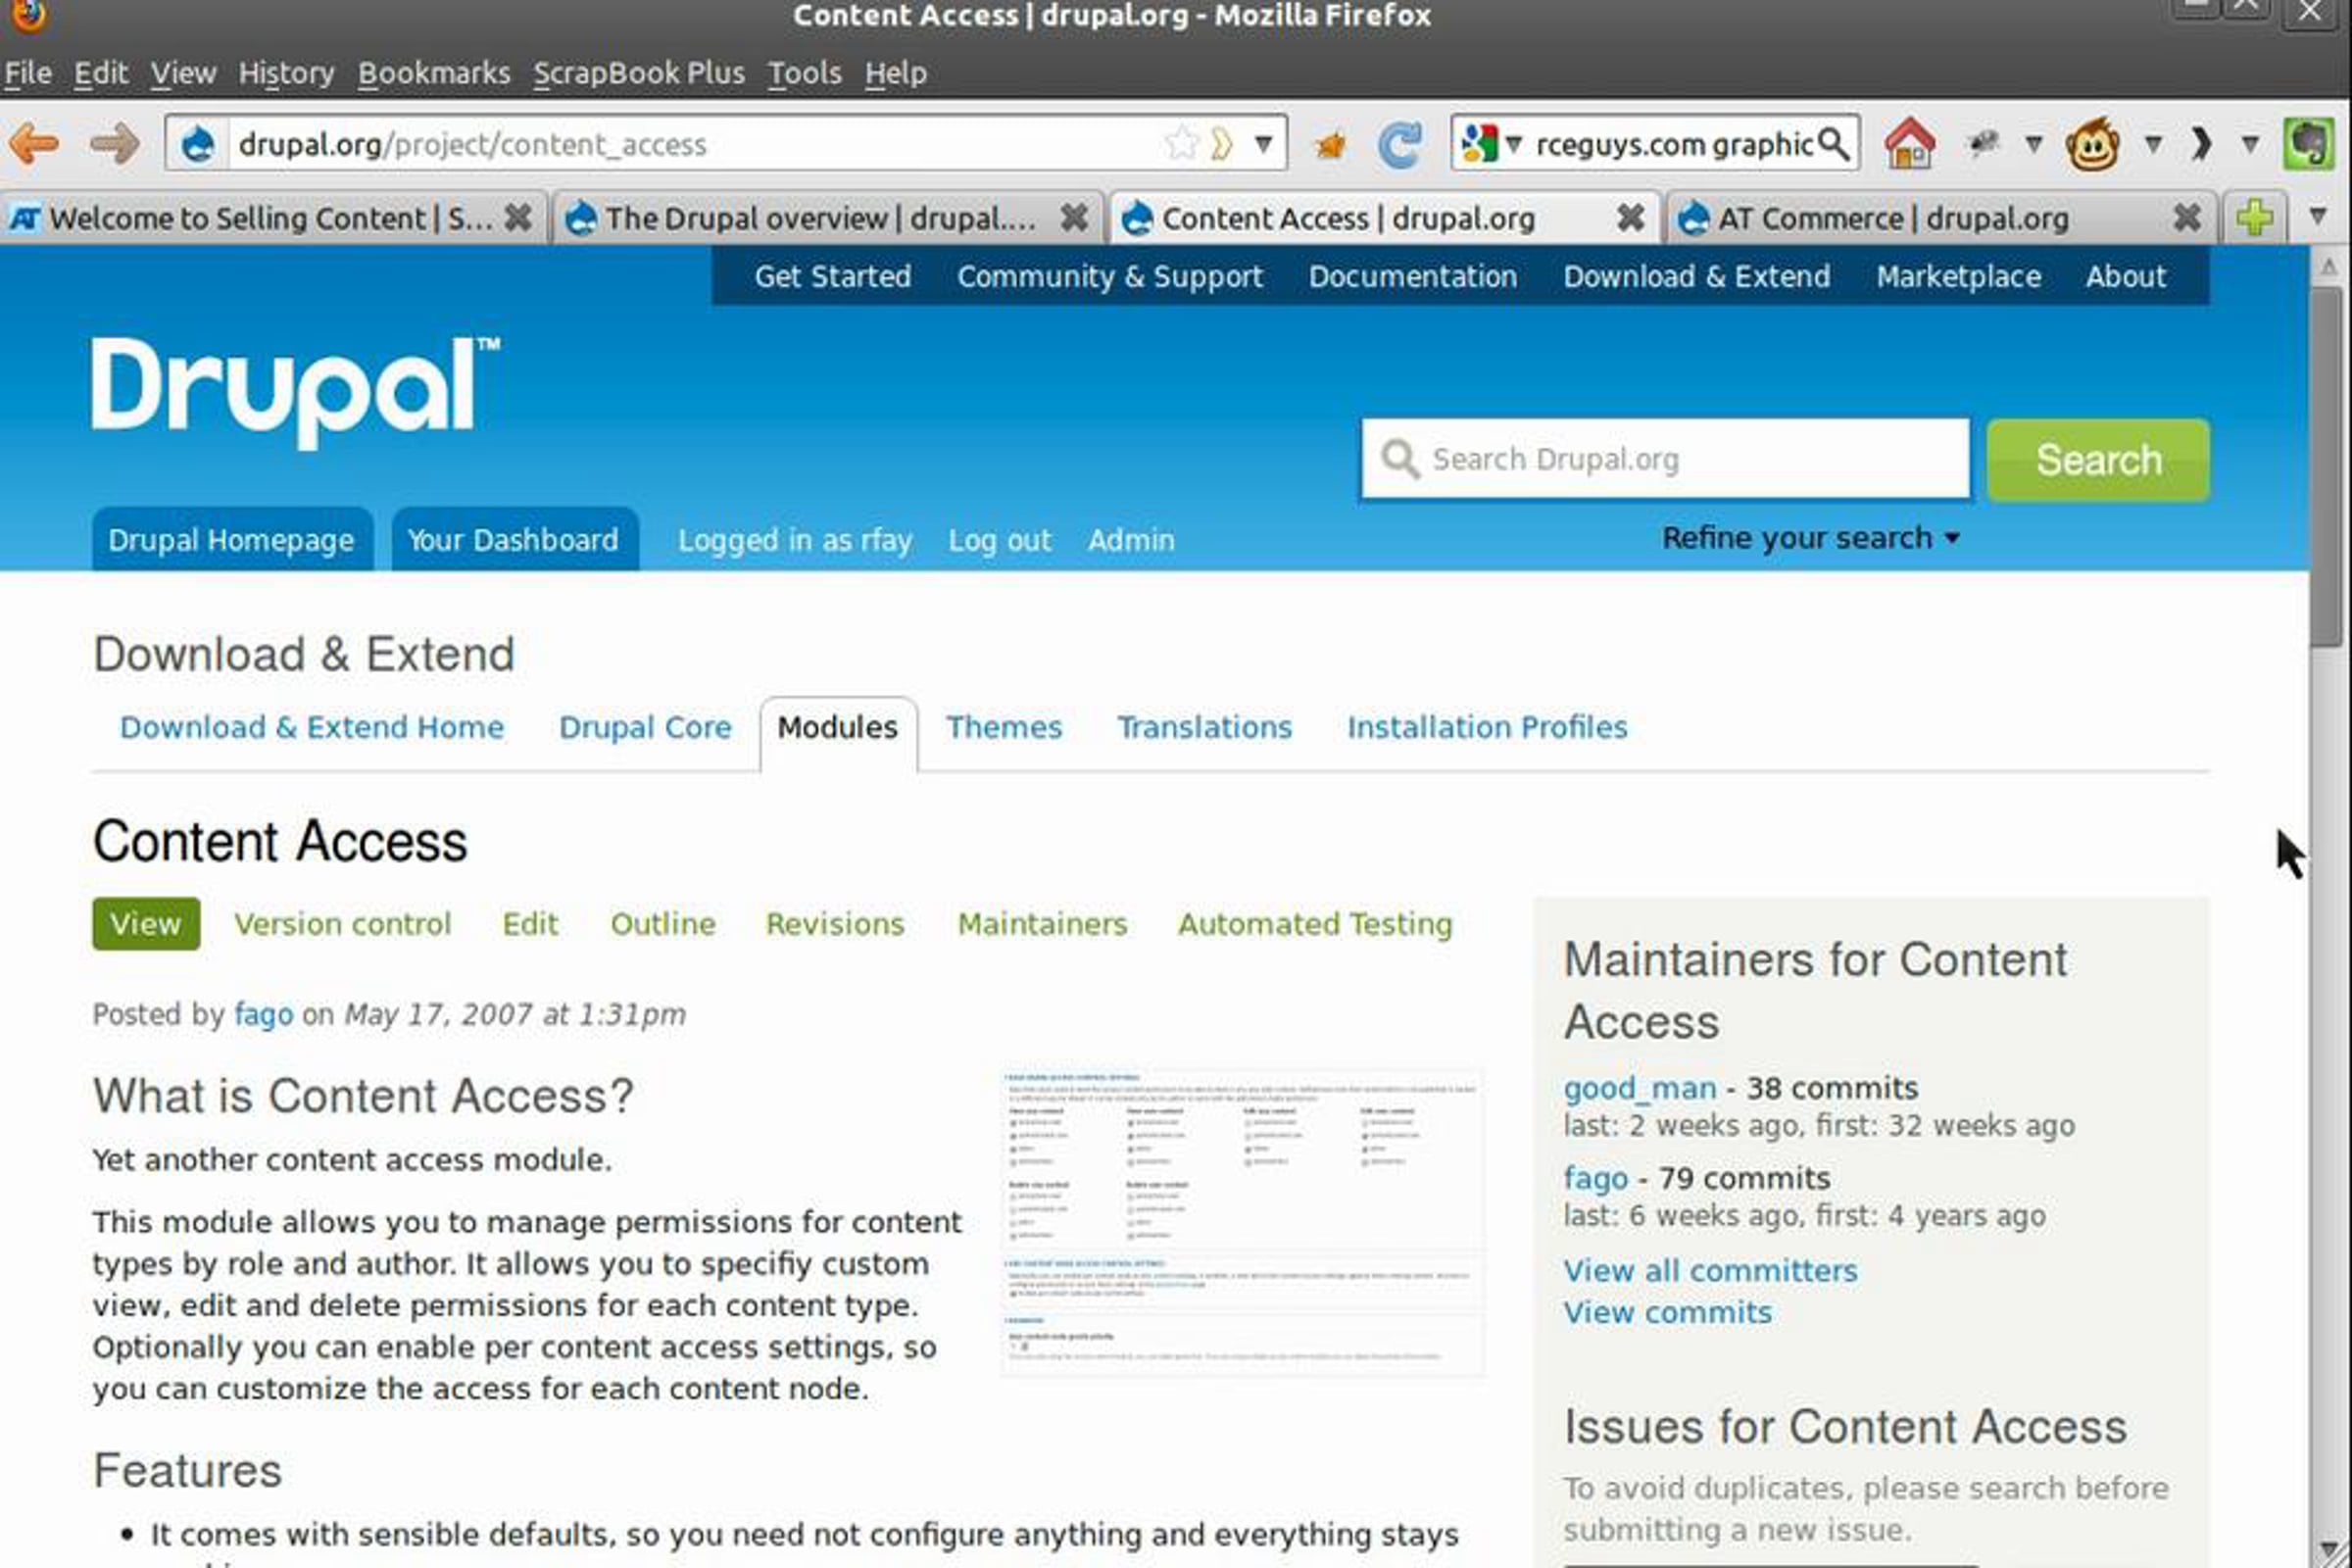Close the AT Commerce tab

pyautogui.click(x=2187, y=217)
